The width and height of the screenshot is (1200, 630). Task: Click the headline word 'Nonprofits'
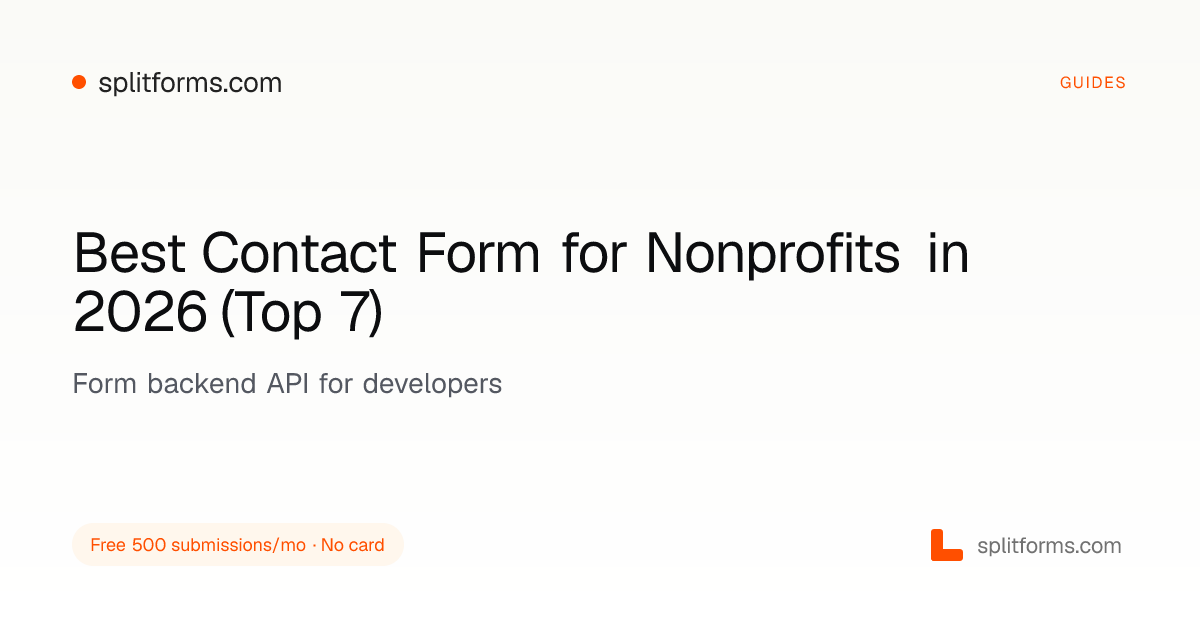tap(772, 254)
